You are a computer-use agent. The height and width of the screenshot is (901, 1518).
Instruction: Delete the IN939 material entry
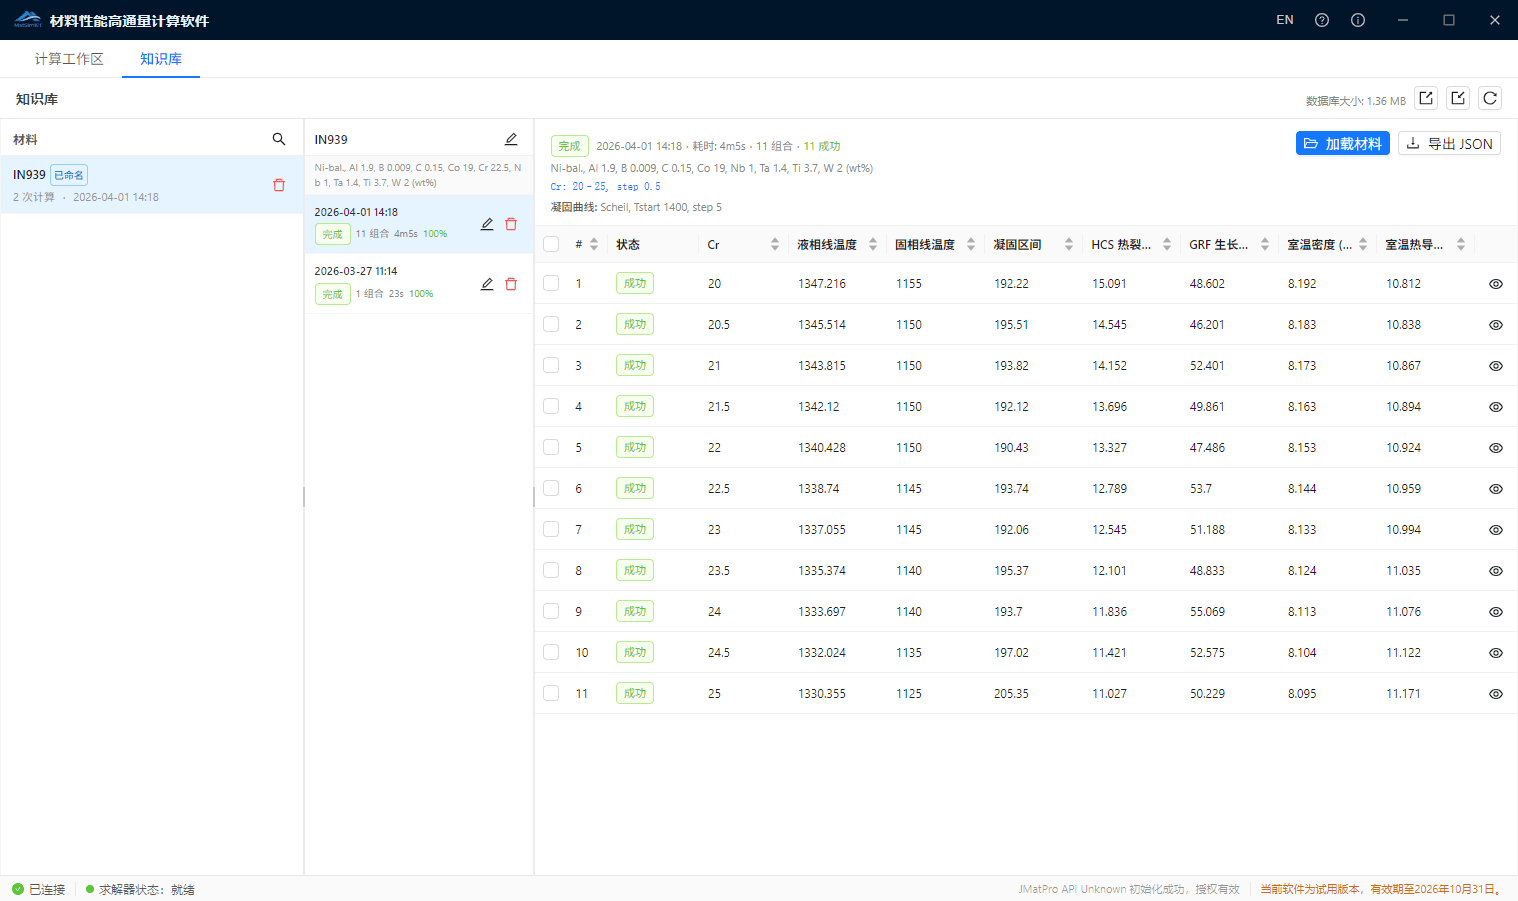279,185
